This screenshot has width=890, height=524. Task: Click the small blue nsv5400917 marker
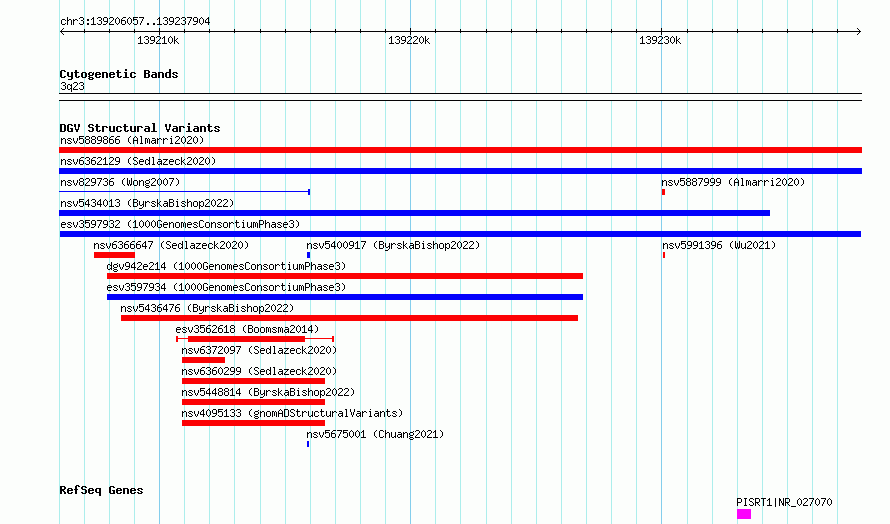coord(308,255)
